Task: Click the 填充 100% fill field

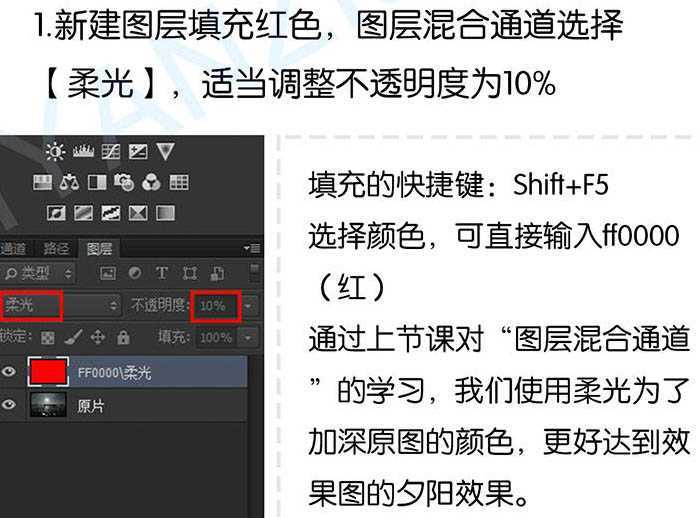Action: 216,338
